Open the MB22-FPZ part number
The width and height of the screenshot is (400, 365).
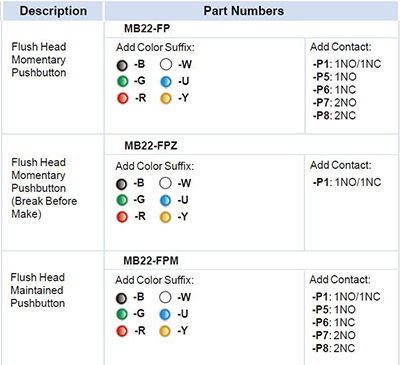(151, 146)
